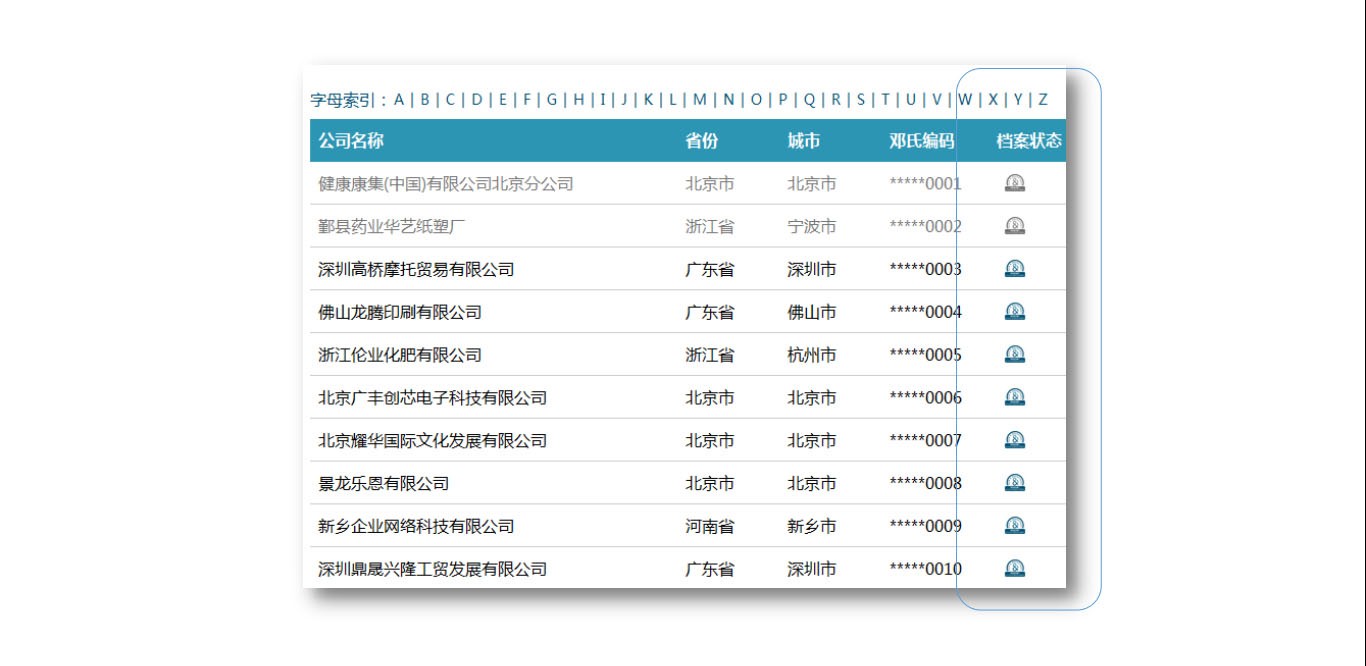1366x666 pixels.
Task: Open company 深圳高桥摩托贸易有限公司
Action: (x=416, y=270)
